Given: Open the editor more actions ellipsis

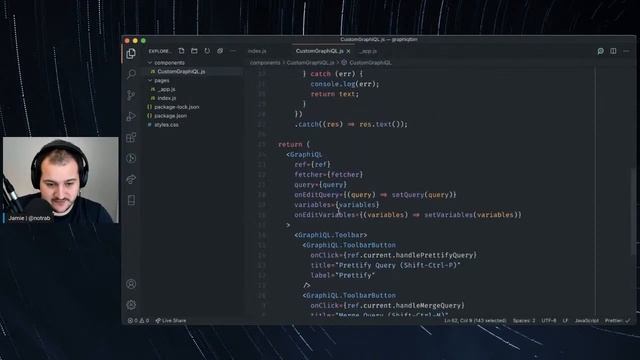Looking at the screenshot, I should (626, 51).
